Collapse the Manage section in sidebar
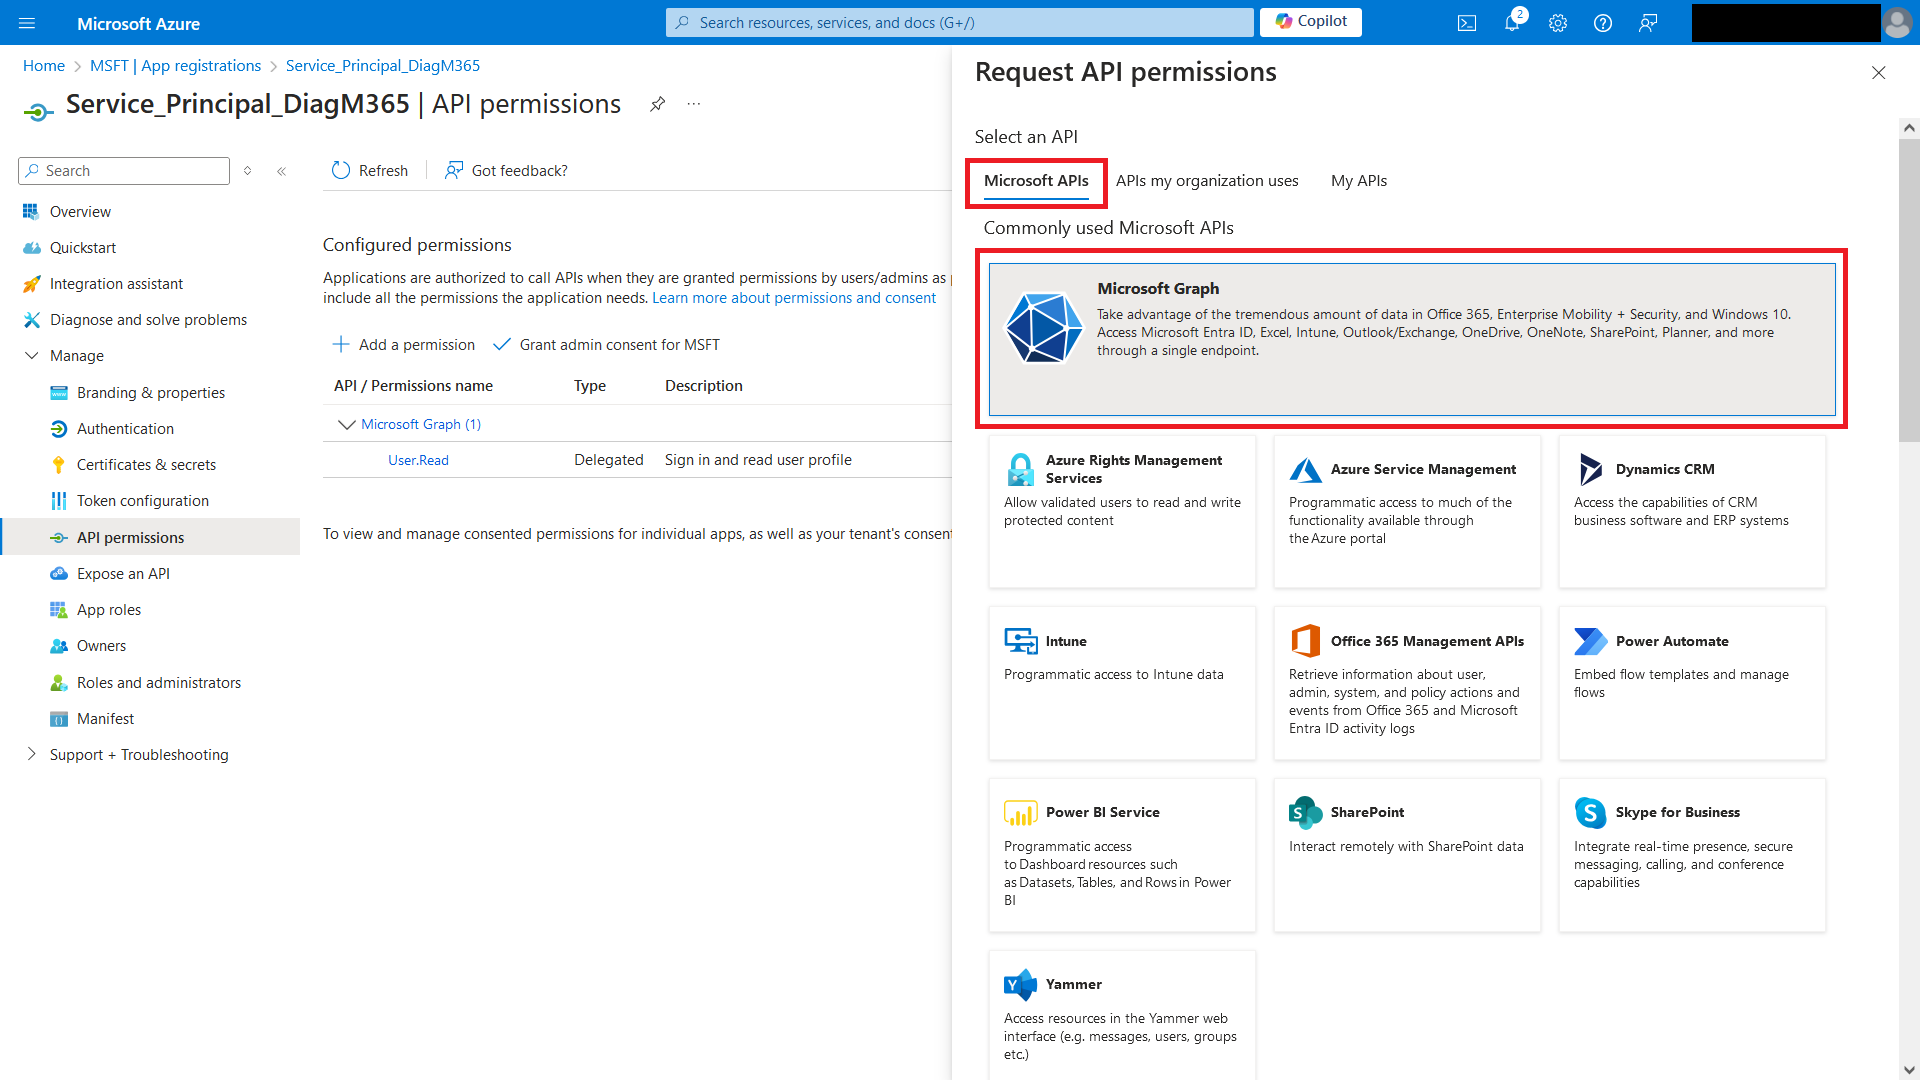This screenshot has height=1080, width=1920. coord(32,356)
